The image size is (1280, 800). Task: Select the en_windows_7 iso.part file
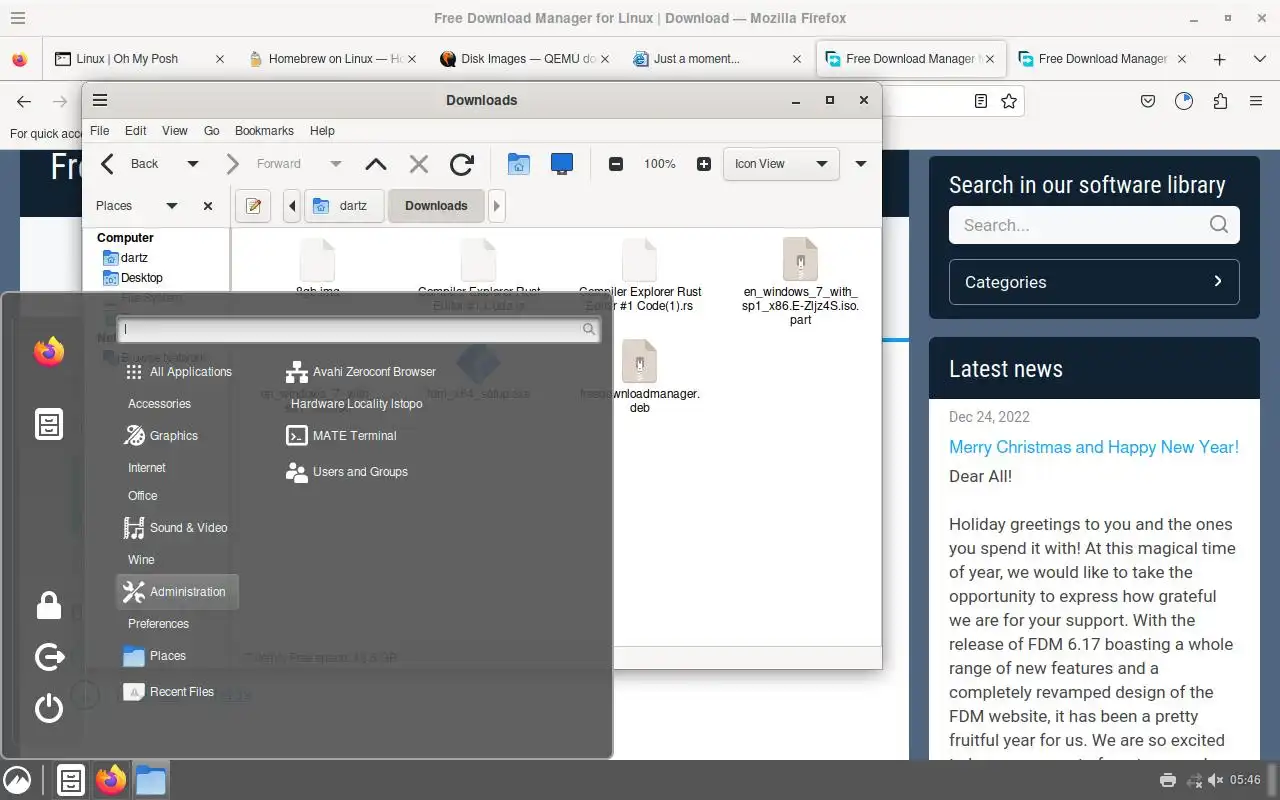pyautogui.click(x=800, y=282)
